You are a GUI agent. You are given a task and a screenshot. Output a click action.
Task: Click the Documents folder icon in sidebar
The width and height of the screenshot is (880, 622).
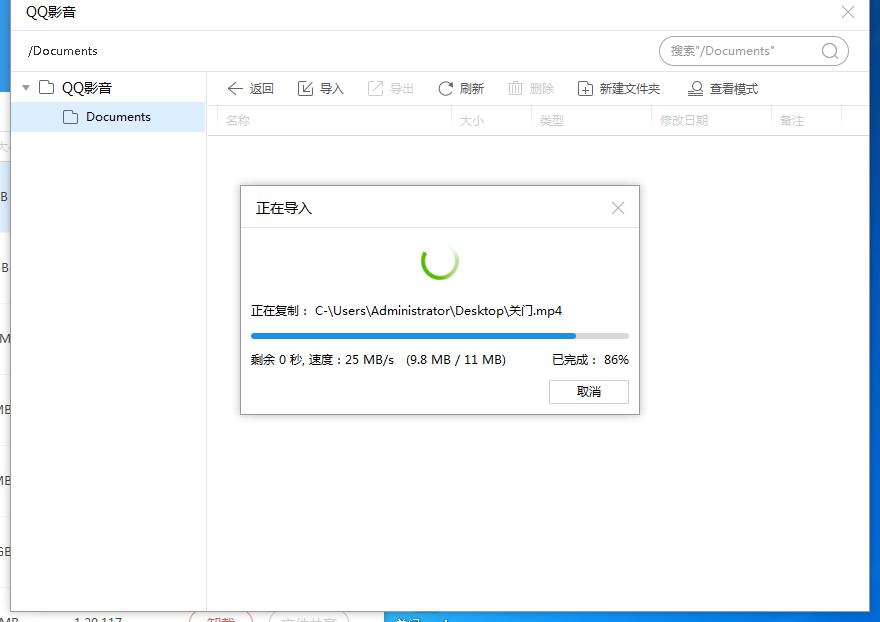[x=69, y=116]
